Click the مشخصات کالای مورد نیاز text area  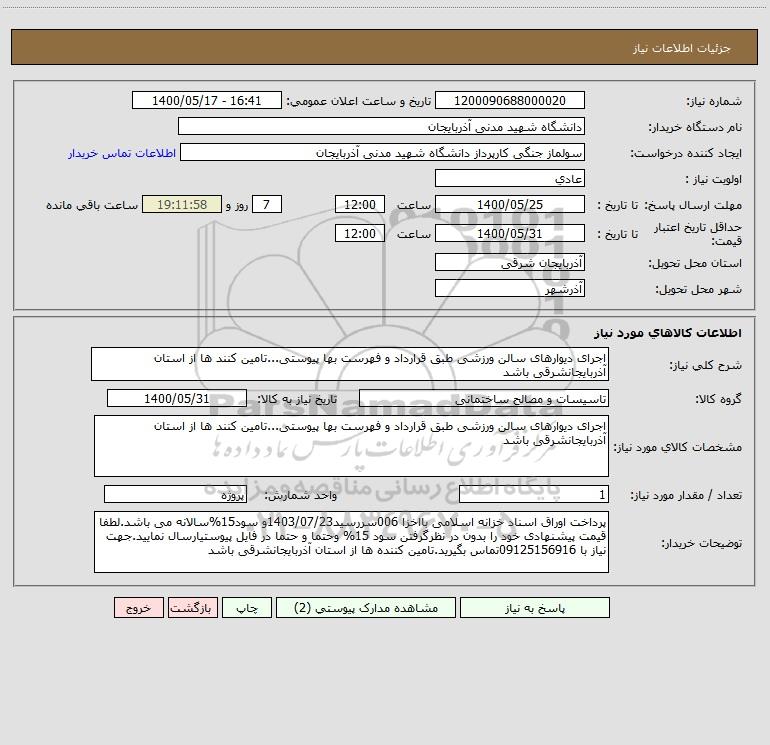[x=351, y=446]
